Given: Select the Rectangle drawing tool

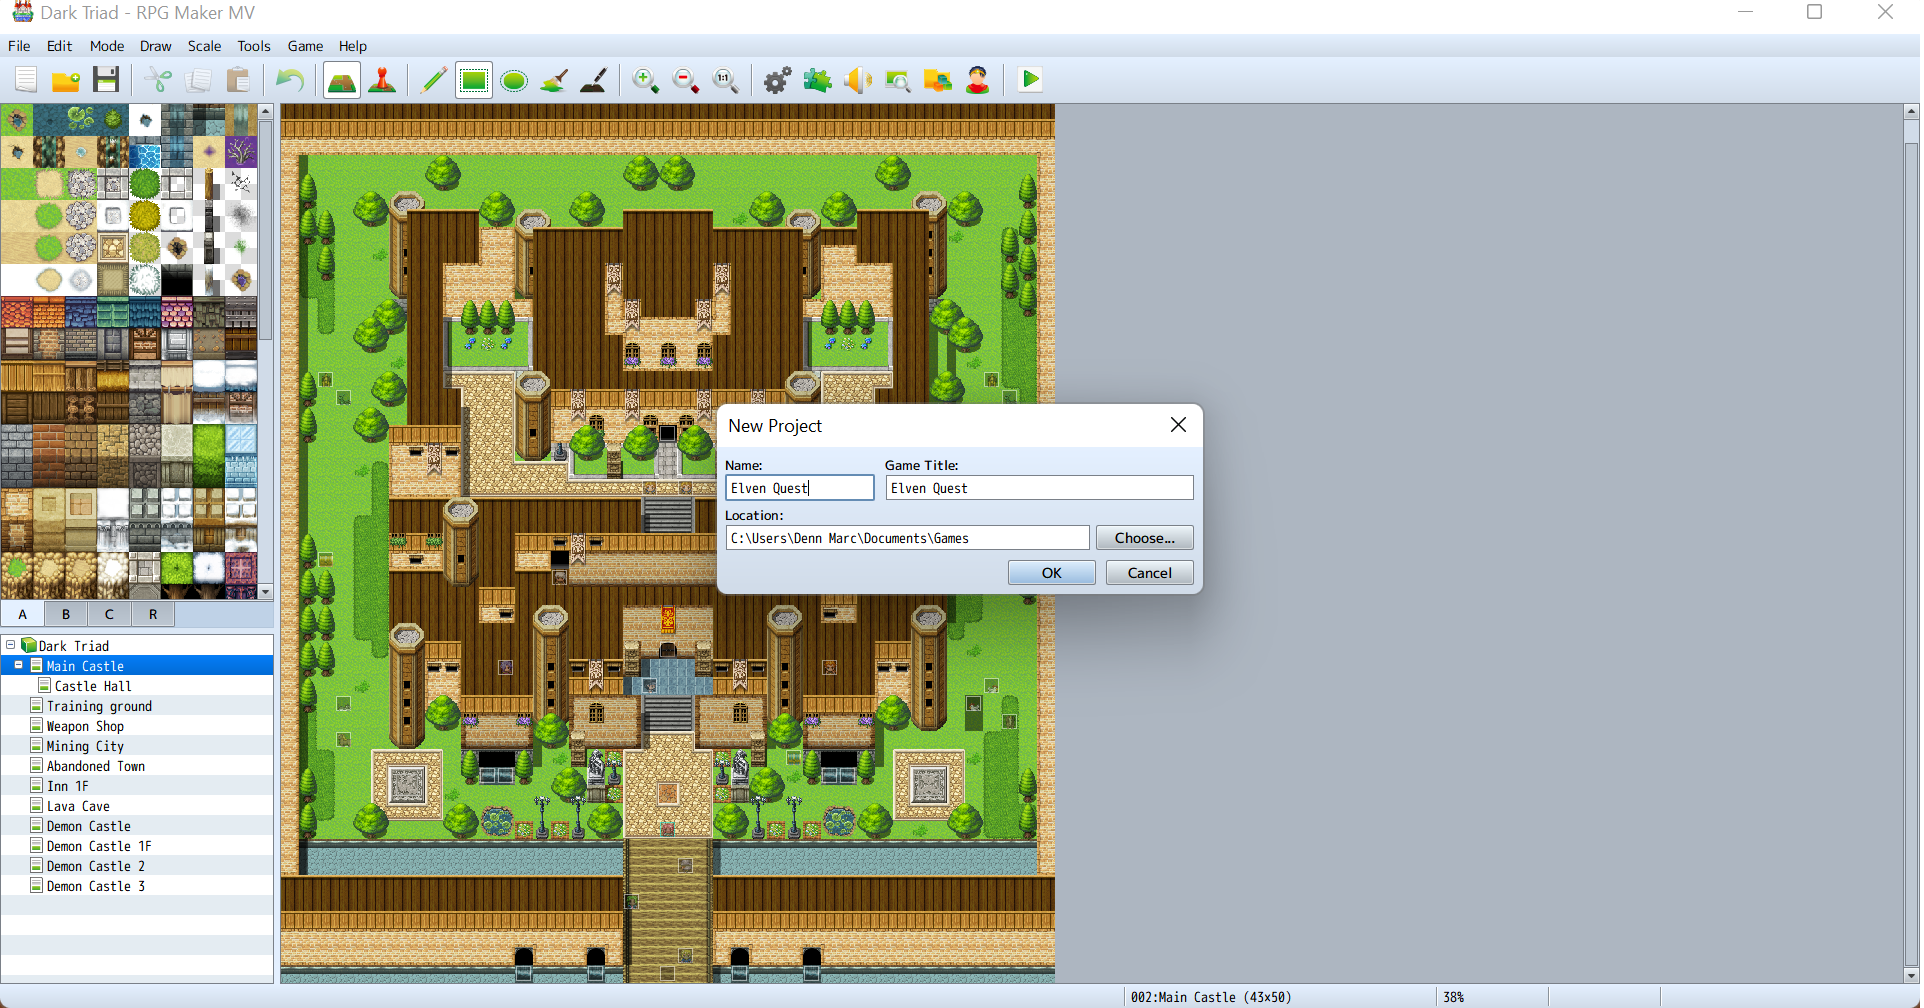Looking at the screenshot, I should pyautogui.click(x=474, y=80).
